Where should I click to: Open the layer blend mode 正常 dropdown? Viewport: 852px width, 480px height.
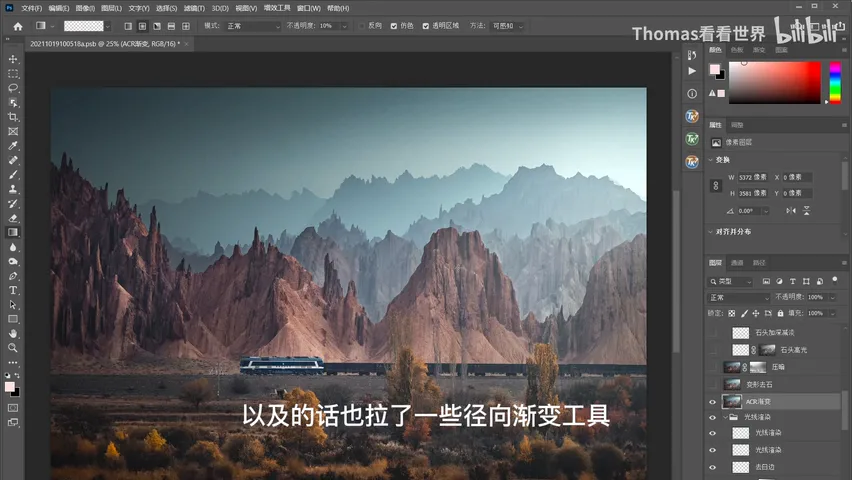pos(739,297)
